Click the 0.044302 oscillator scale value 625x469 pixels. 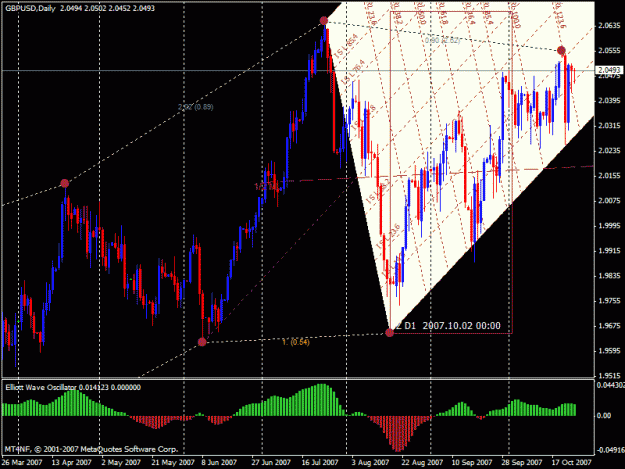610,385
